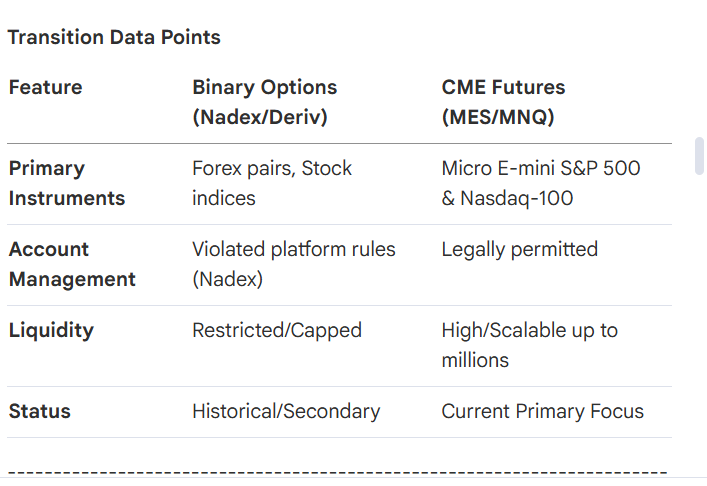Click the dashed divider line below table
Viewport: 707px width, 486px height.
coord(338,472)
